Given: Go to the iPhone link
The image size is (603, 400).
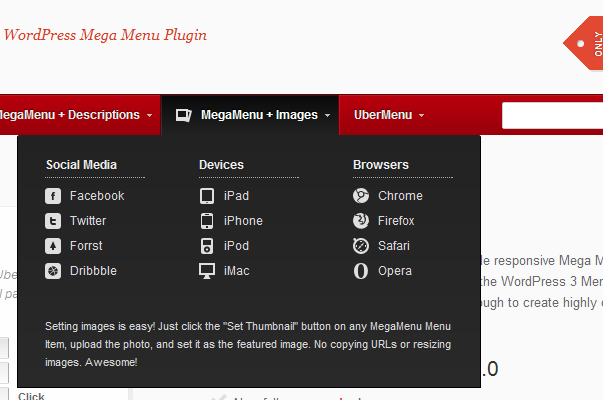Looking at the screenshot, I should coord(243,221).
